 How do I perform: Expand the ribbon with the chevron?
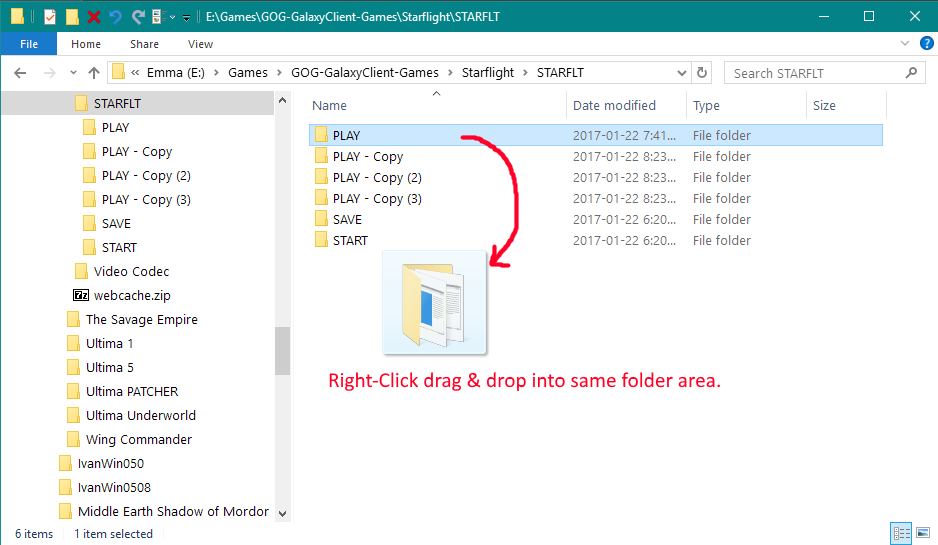(x=904, y=43)
